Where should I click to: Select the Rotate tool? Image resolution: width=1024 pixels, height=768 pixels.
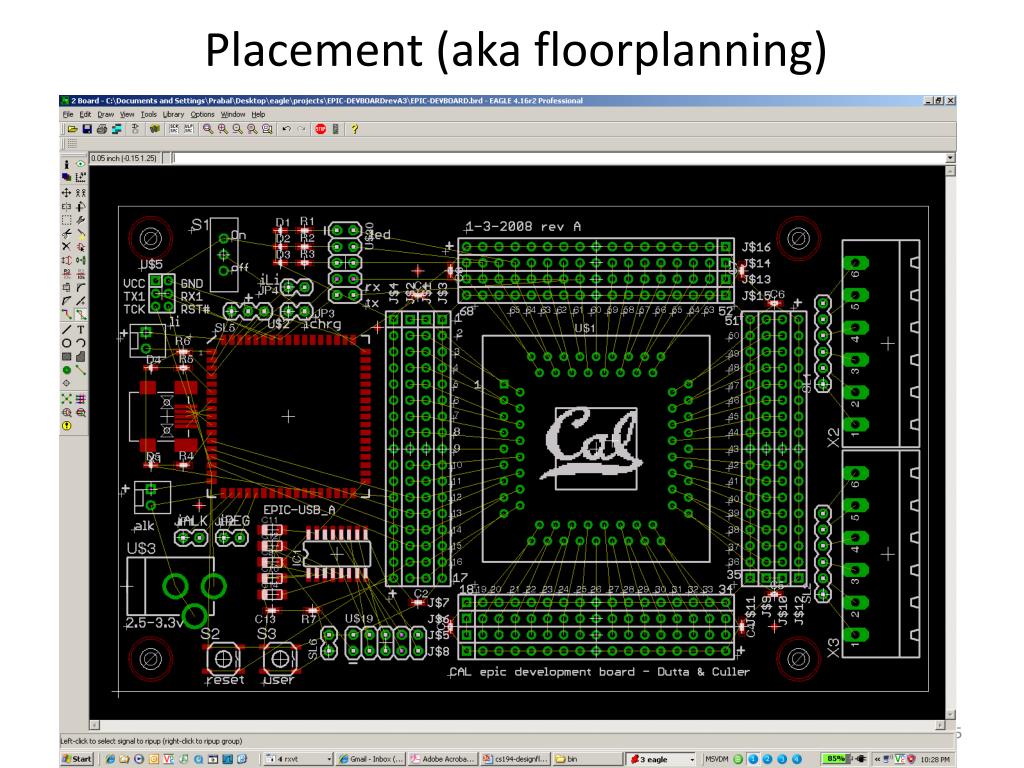80,206
